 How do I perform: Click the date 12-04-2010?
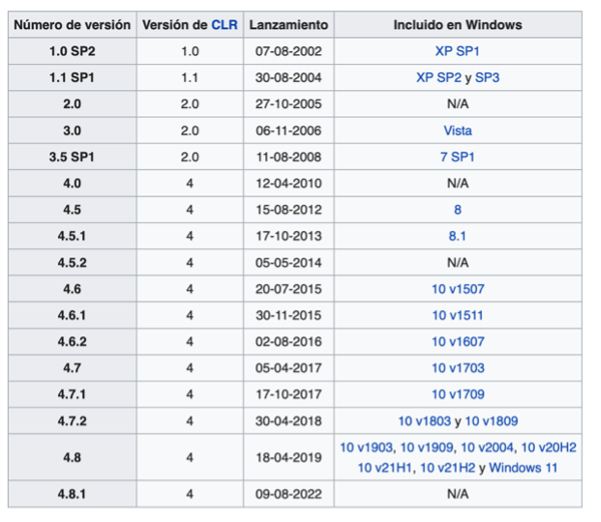(x=289, y=183)
